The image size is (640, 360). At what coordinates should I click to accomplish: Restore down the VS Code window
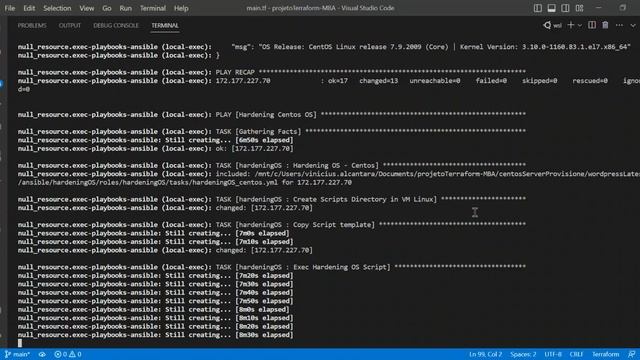622,8
